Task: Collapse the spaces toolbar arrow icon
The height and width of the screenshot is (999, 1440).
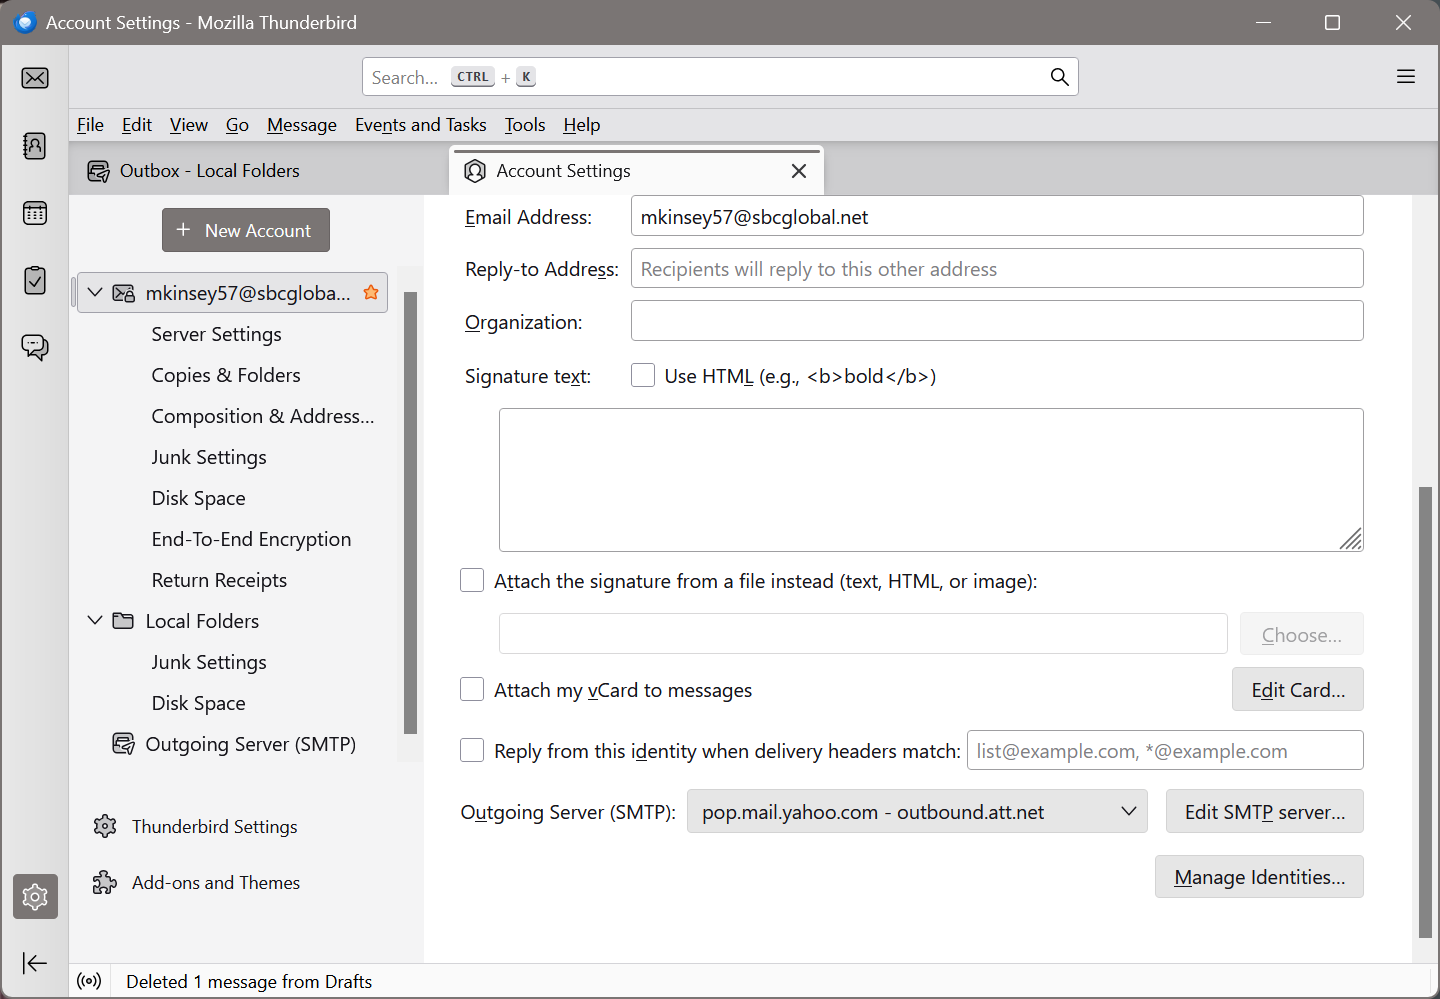Action: pyautogui.click(x=35, y=963)
